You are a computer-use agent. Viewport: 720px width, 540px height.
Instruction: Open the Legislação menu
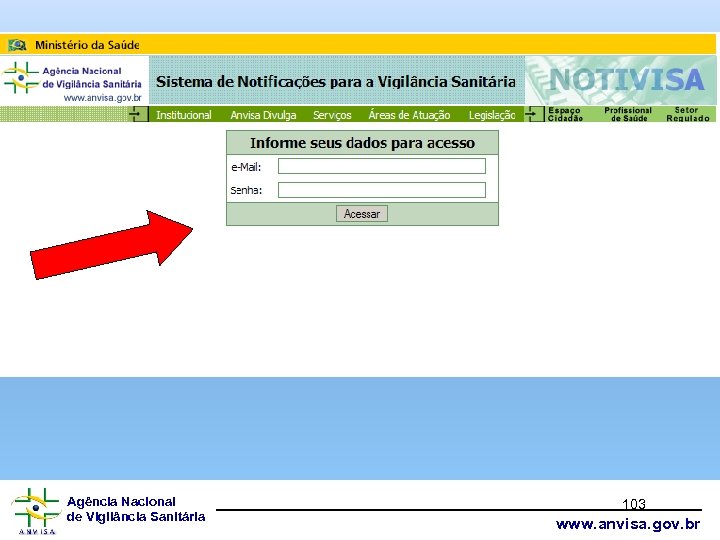[x=492, y=115]
